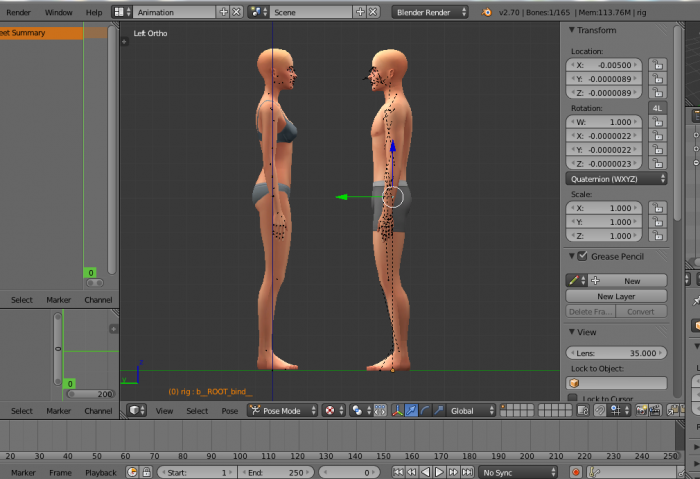The width and height of the screenshot is (700, 479).
Task: Click the 3D View editor type icon
Action: coord(135,411)
